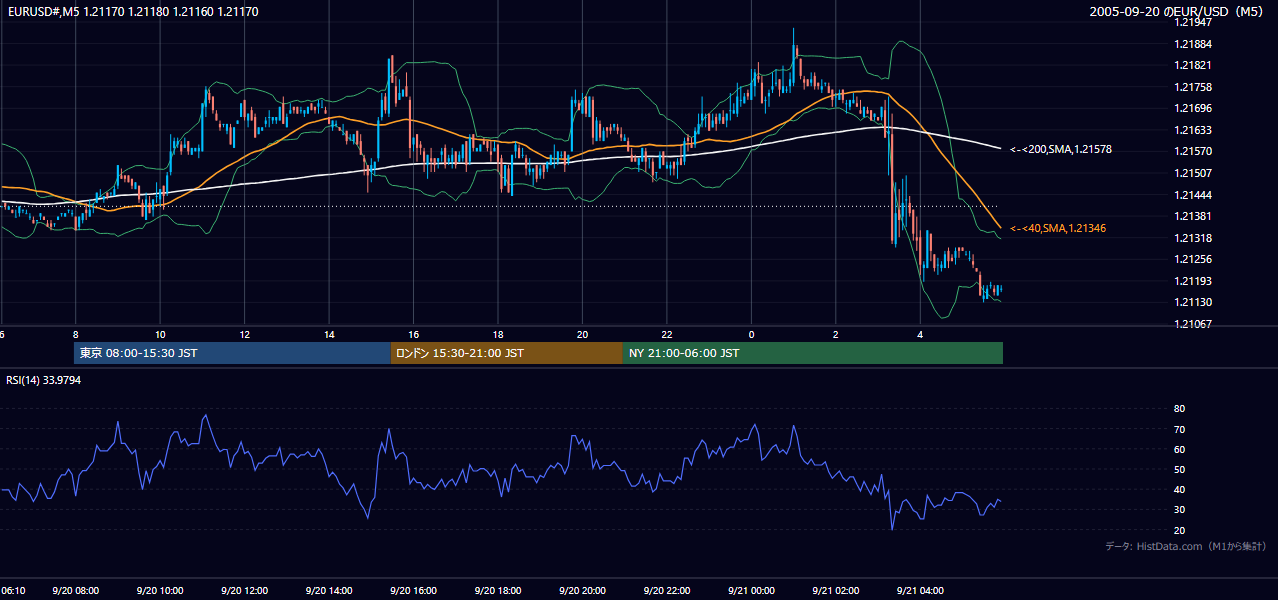Click the 9/21 00:00 time label

coord(752,591)
